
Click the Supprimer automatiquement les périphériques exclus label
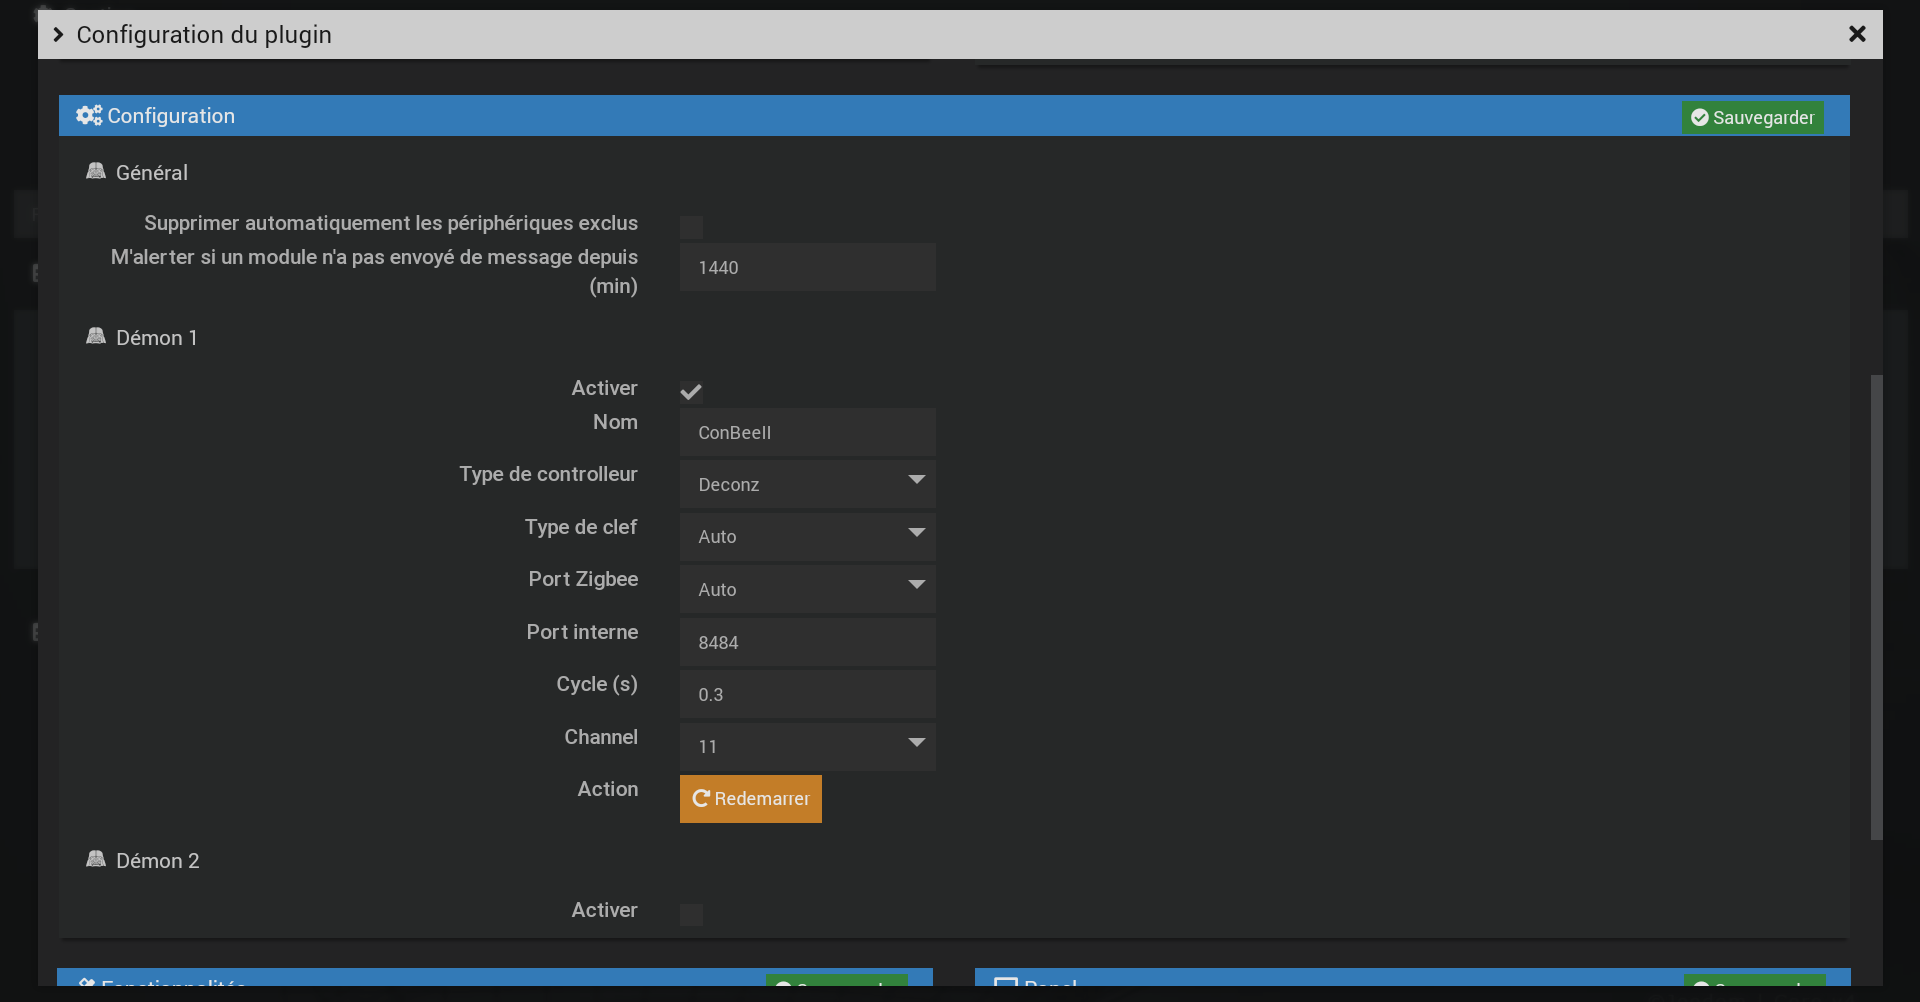click(391, 223)
